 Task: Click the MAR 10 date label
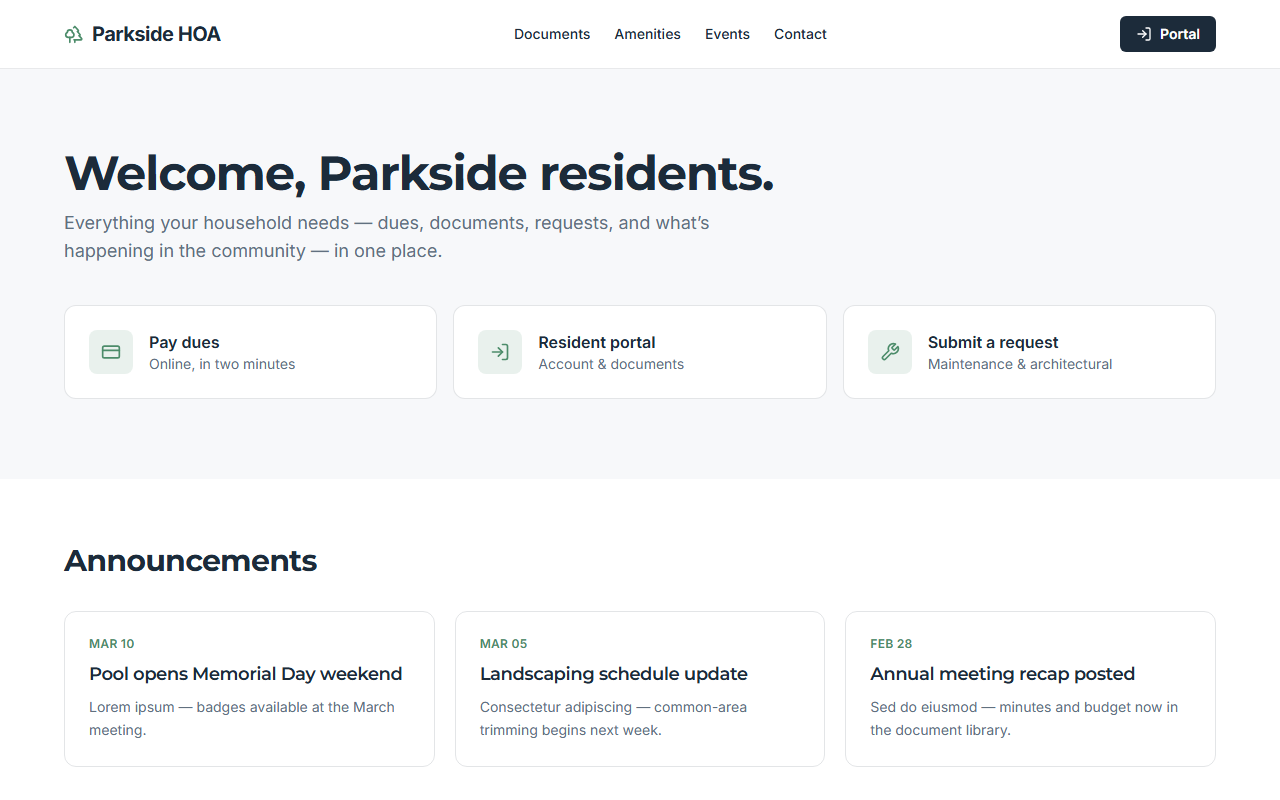112,644
